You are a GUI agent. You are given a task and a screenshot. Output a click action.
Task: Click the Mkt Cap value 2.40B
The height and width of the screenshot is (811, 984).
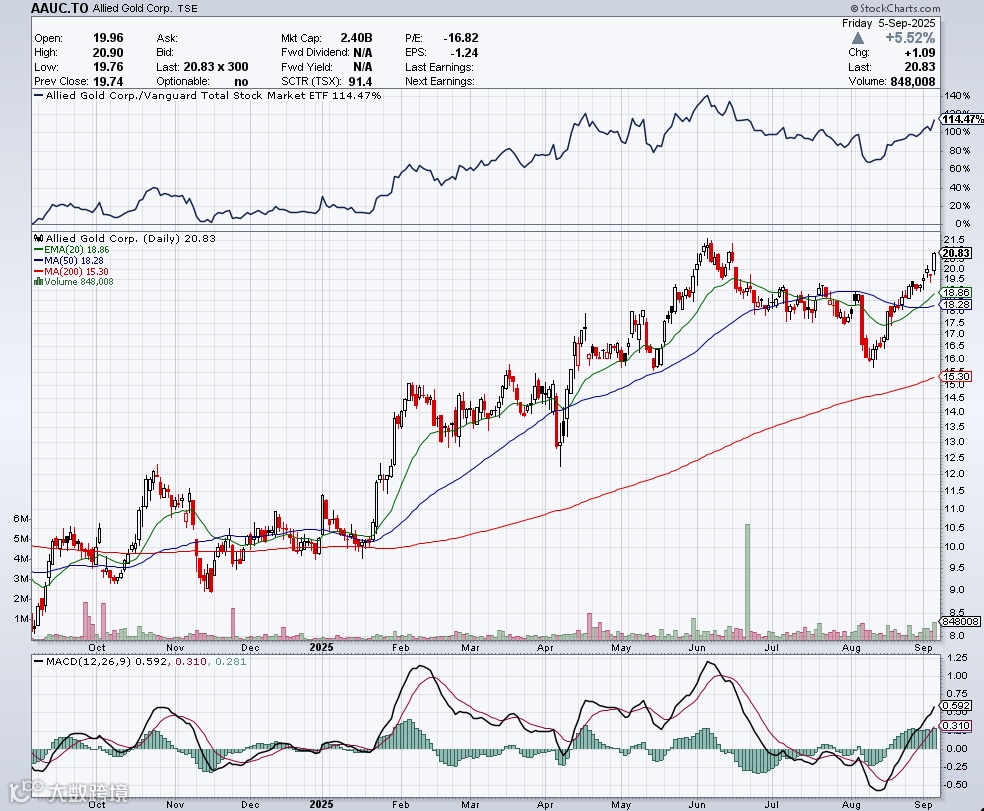pos(356,38)
